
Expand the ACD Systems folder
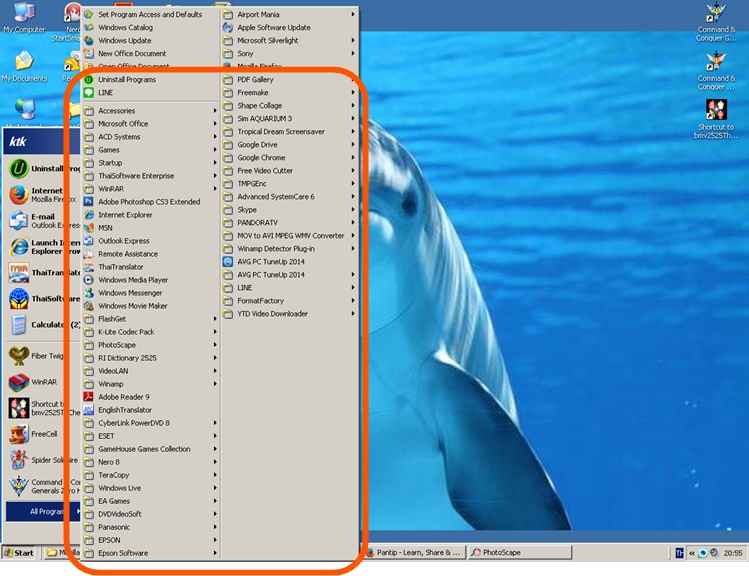[x=150, y=137]
